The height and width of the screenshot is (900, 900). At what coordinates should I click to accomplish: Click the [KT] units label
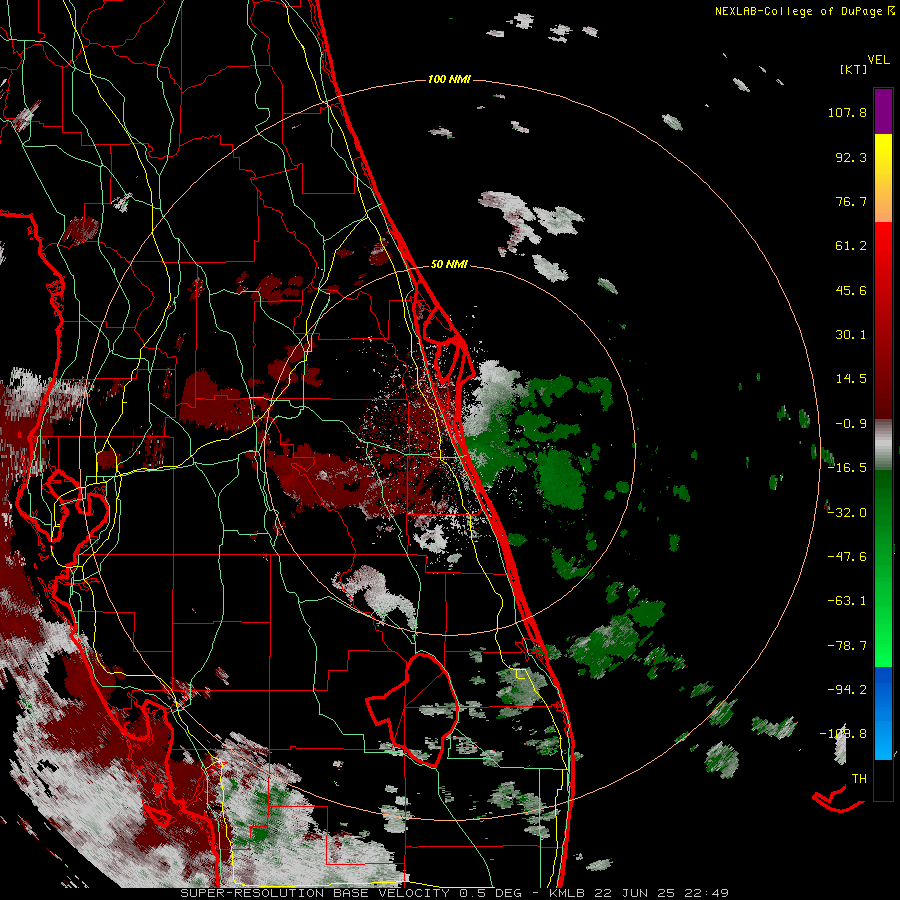coord(854,69)
